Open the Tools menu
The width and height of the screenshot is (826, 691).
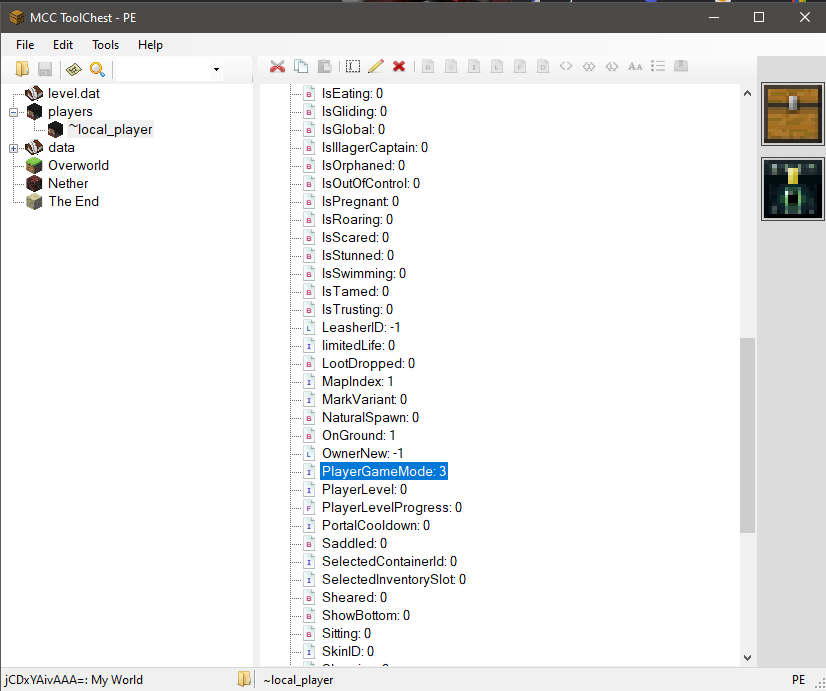click(105, 45)
